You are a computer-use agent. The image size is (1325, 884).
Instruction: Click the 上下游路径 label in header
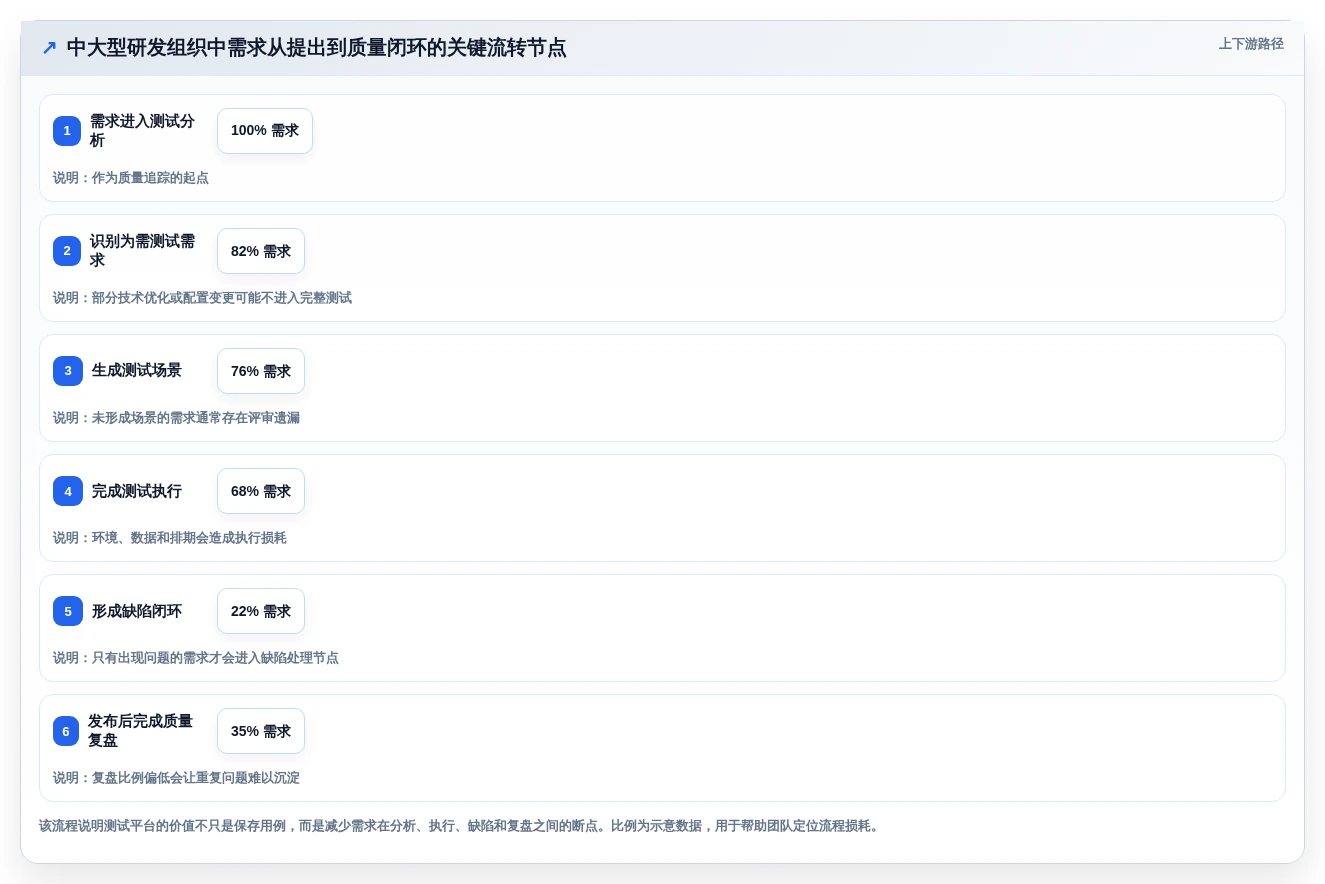pos(1250,44)
